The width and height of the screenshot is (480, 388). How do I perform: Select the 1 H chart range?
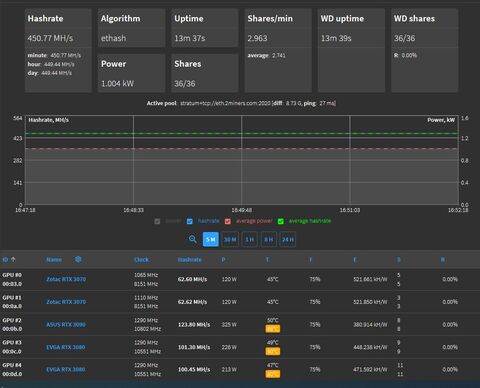click(250, 239)
